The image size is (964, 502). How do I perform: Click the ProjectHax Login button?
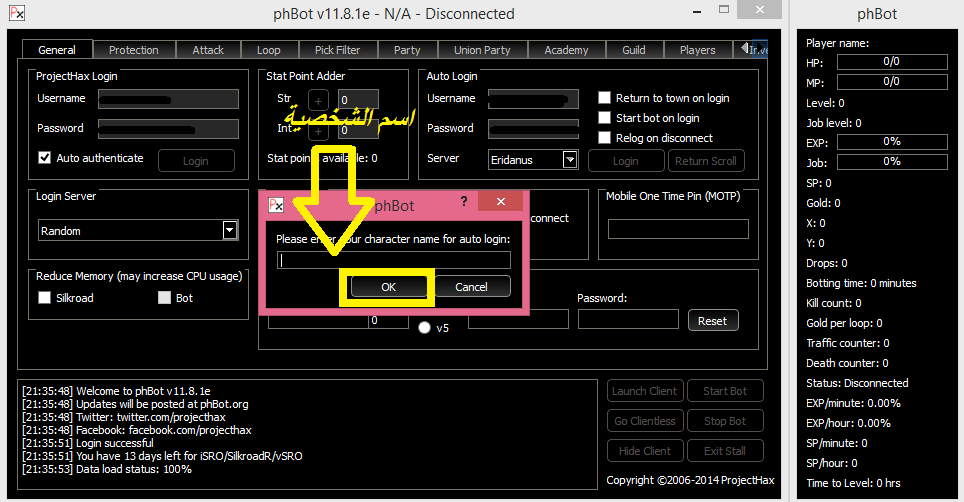tap(196, 161)
